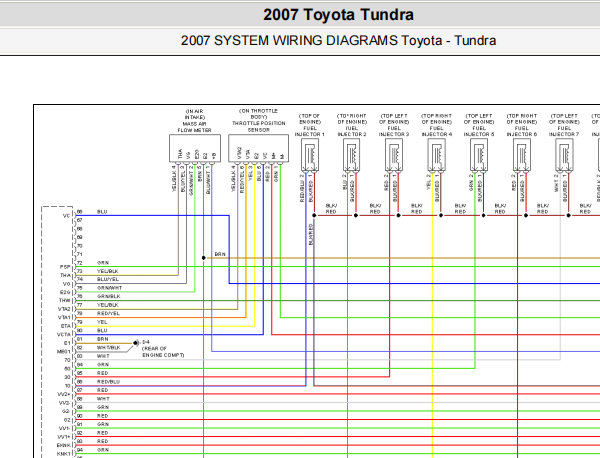Screen dimensions: 600x458
Task: Click the Fuel Injector 1 coil symbol
Action: point(310,155)
